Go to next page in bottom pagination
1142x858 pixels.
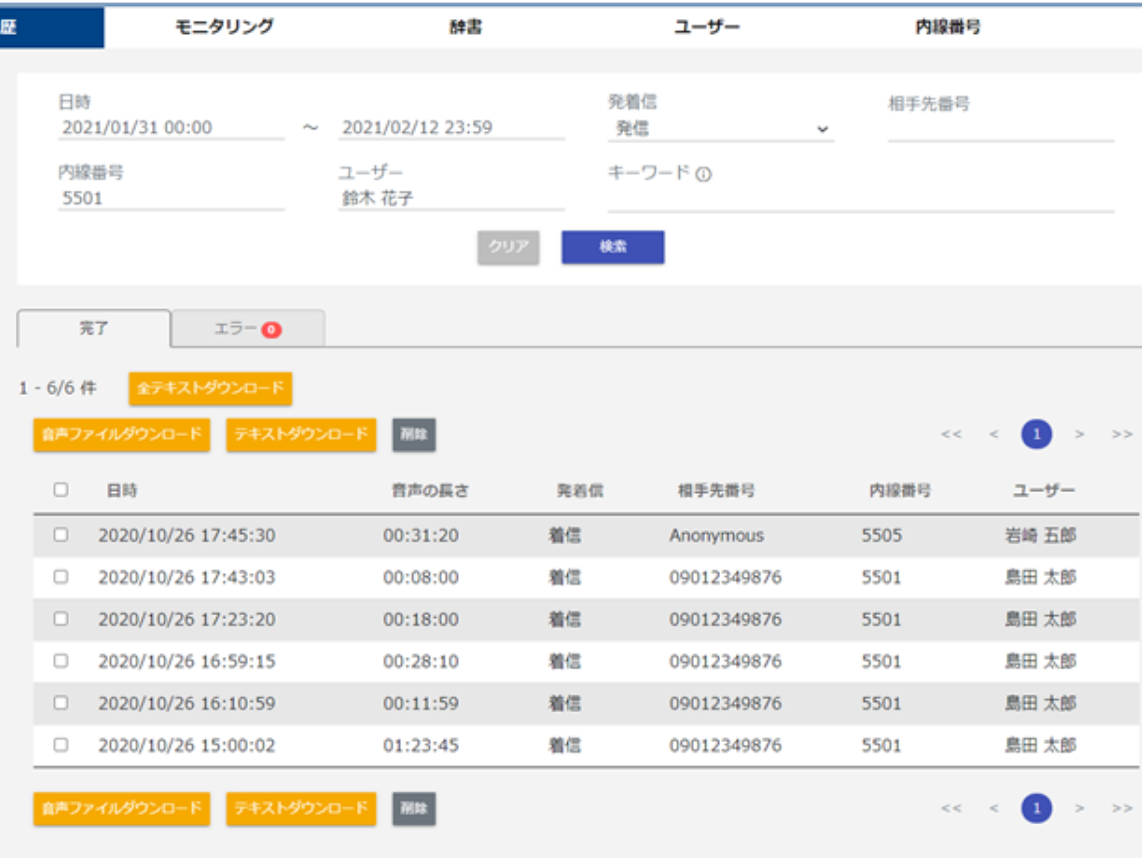[x=1079, y=808]
